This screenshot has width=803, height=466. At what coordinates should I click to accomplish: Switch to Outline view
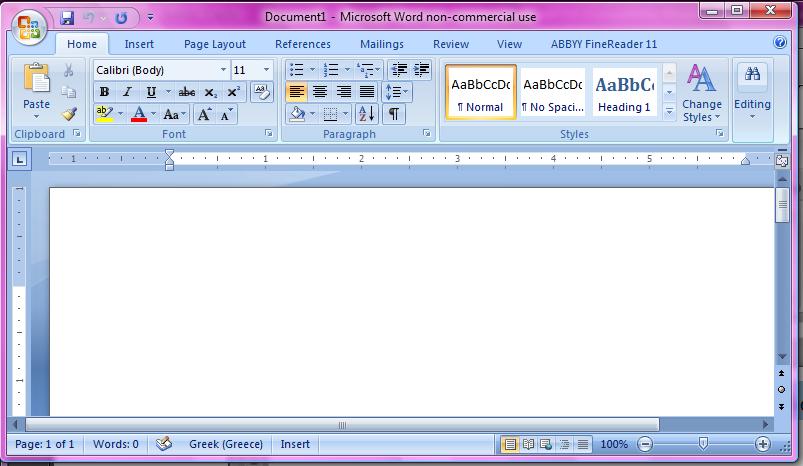[564, 444]
